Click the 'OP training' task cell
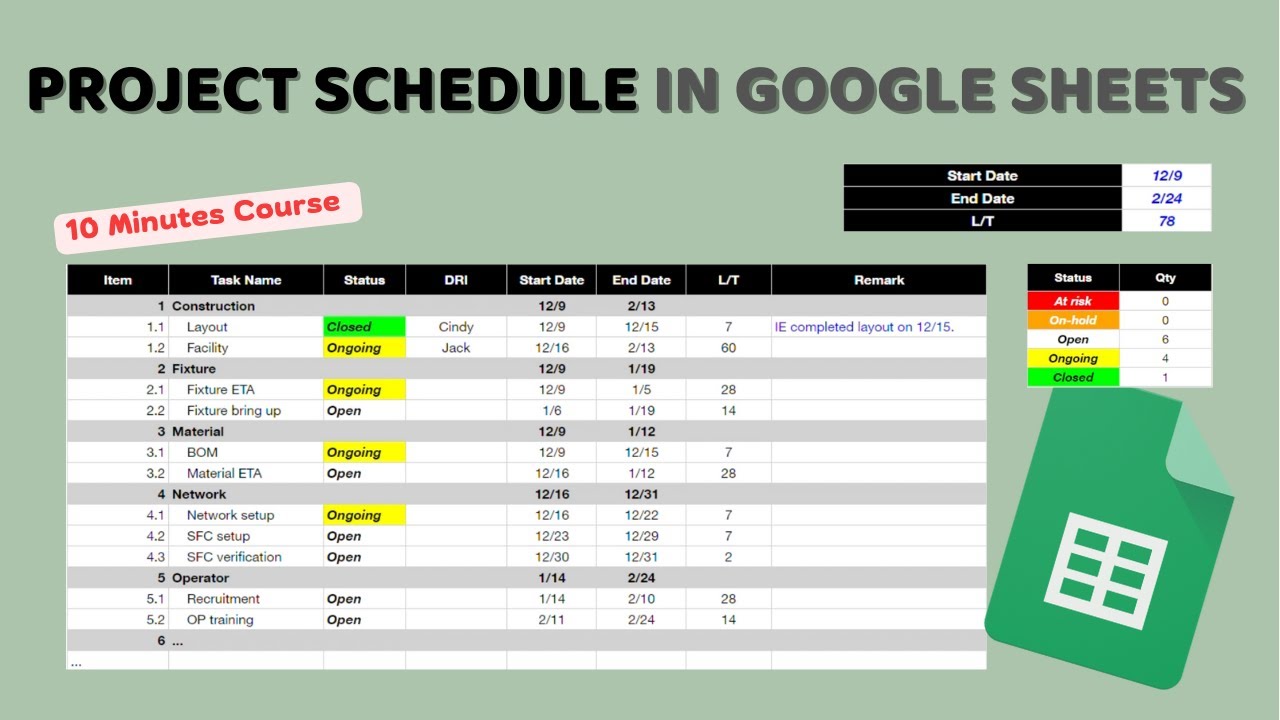Image resolution: width=1280 pixels, height=720 pixels. click(x=246, y=620)
